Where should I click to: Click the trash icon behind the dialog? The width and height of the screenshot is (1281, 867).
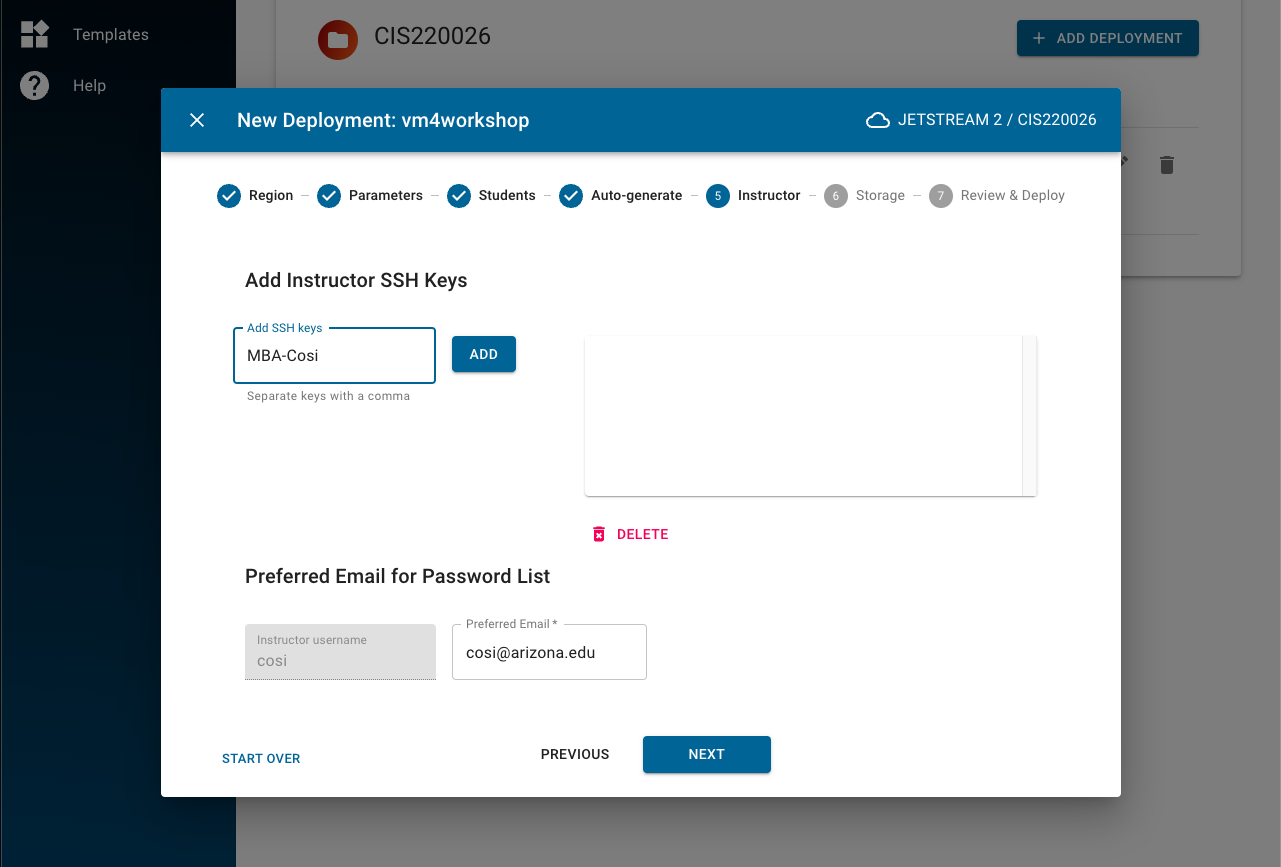click(x=1166, y=165)
